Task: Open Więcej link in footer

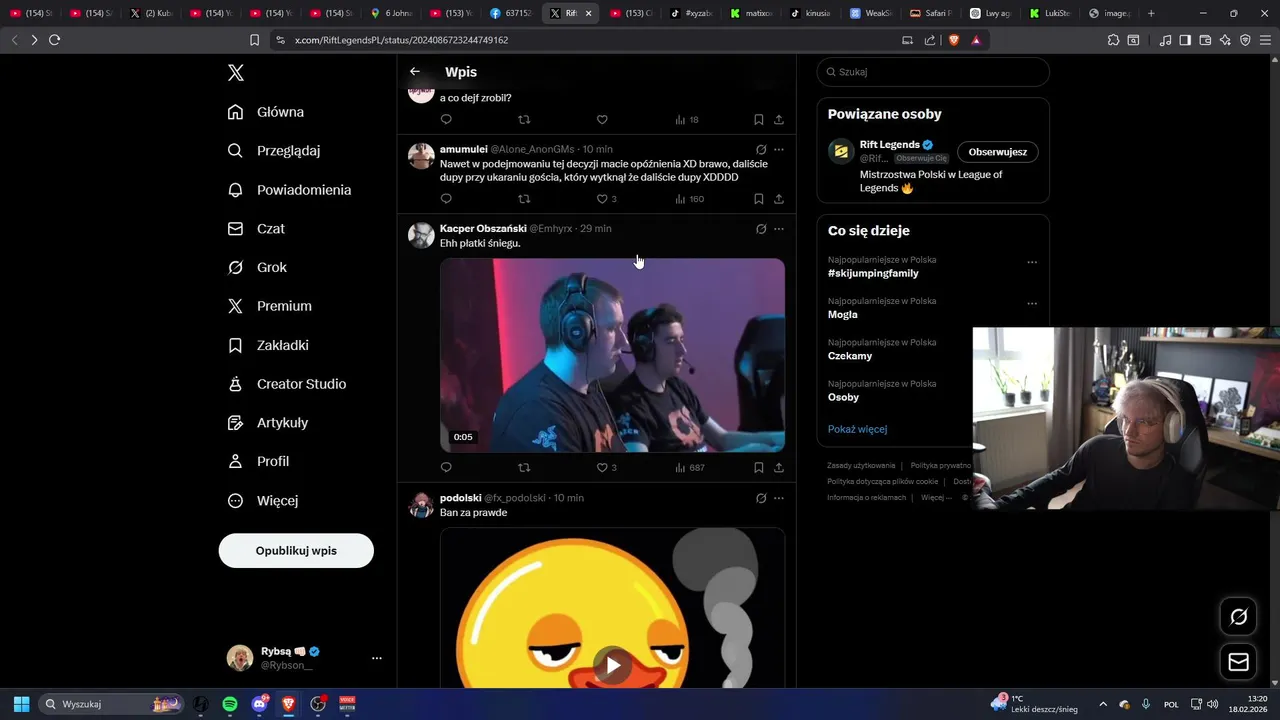Action: click(x=934, y=497)
